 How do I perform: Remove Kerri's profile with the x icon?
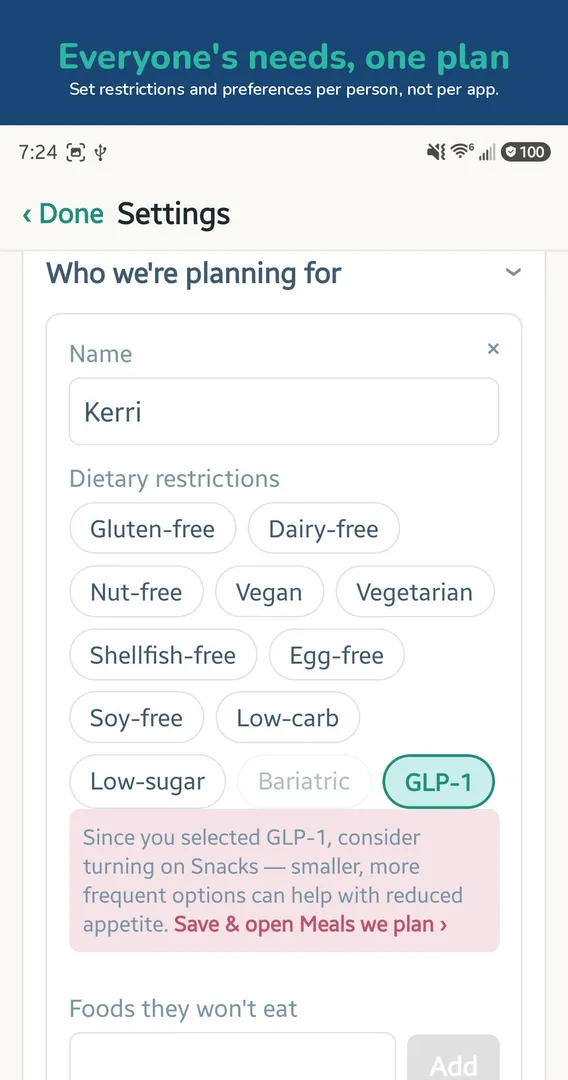pyautogui.click(x=493, y=349)
